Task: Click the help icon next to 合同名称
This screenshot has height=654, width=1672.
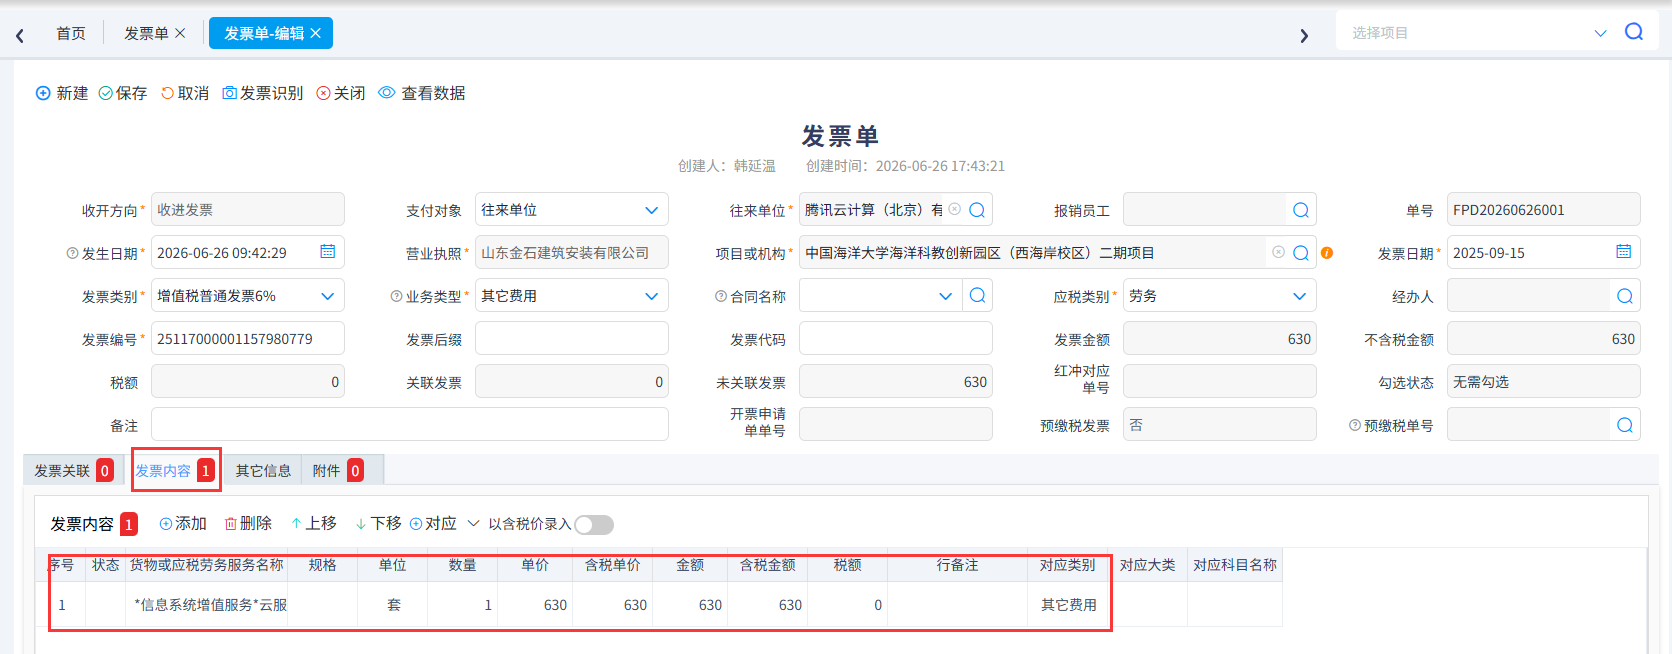Action: pyautogui.click(x=721, y=296)
